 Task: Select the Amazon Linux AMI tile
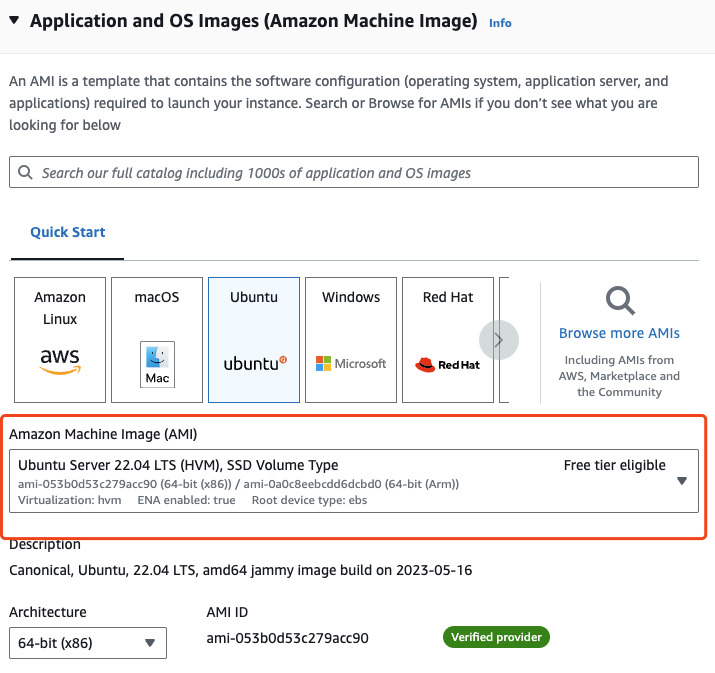[x=60, y=340]
